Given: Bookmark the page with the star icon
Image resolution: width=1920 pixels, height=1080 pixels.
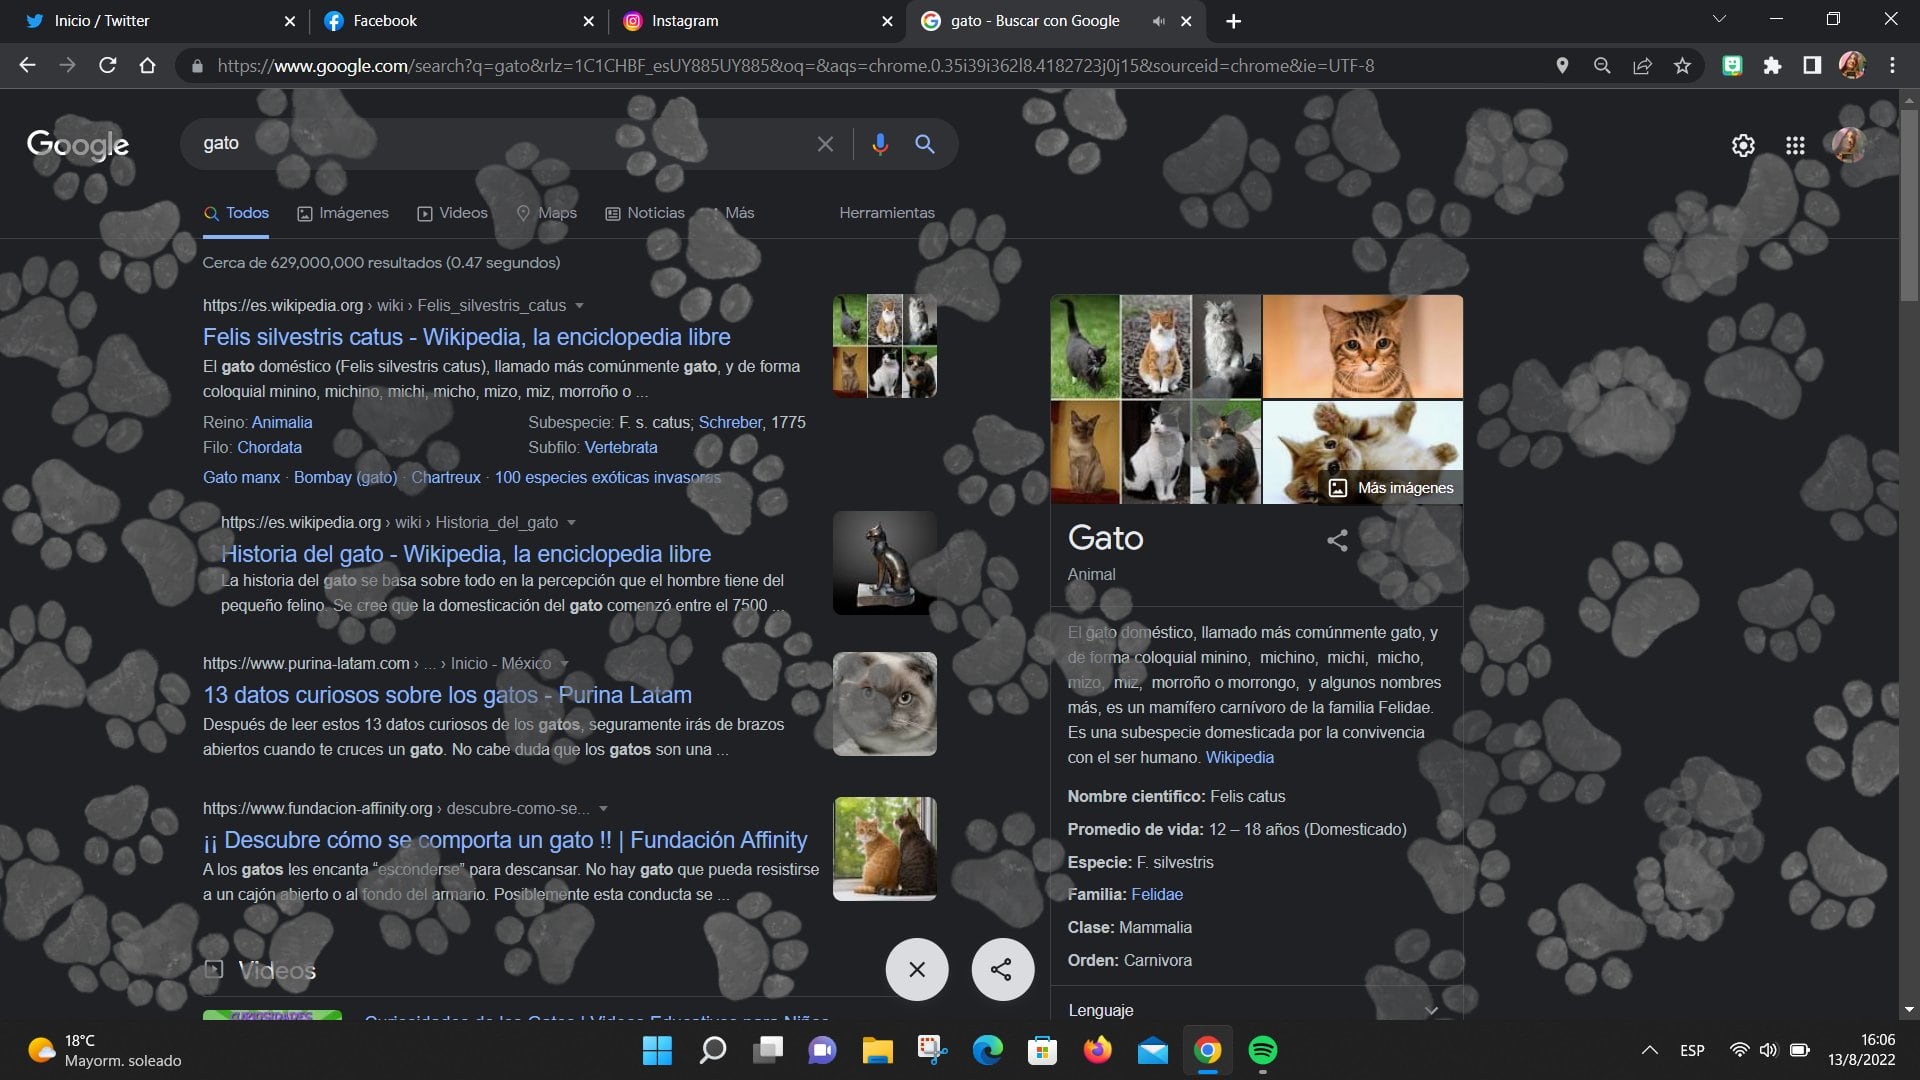Looking at the screenshot, I should pyautogui.click(x=1682, y=65).
